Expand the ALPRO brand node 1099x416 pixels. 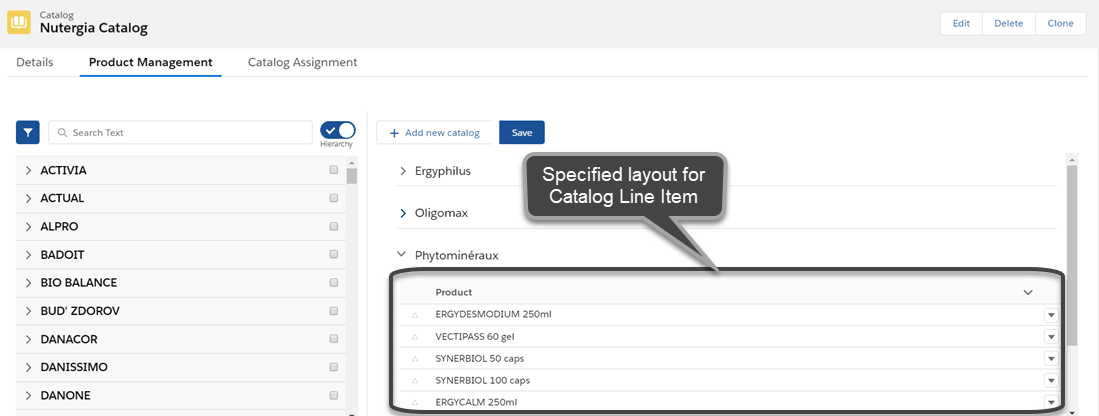[x=29, y=227]
